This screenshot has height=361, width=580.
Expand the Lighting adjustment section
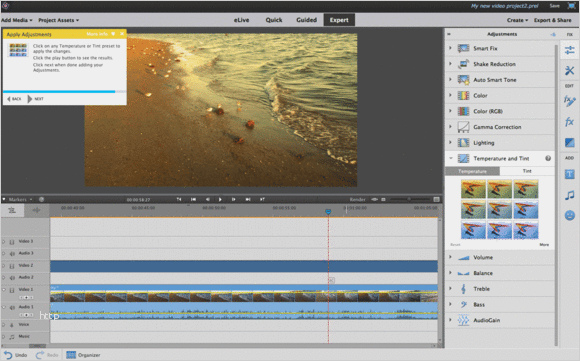coord(450,142)
